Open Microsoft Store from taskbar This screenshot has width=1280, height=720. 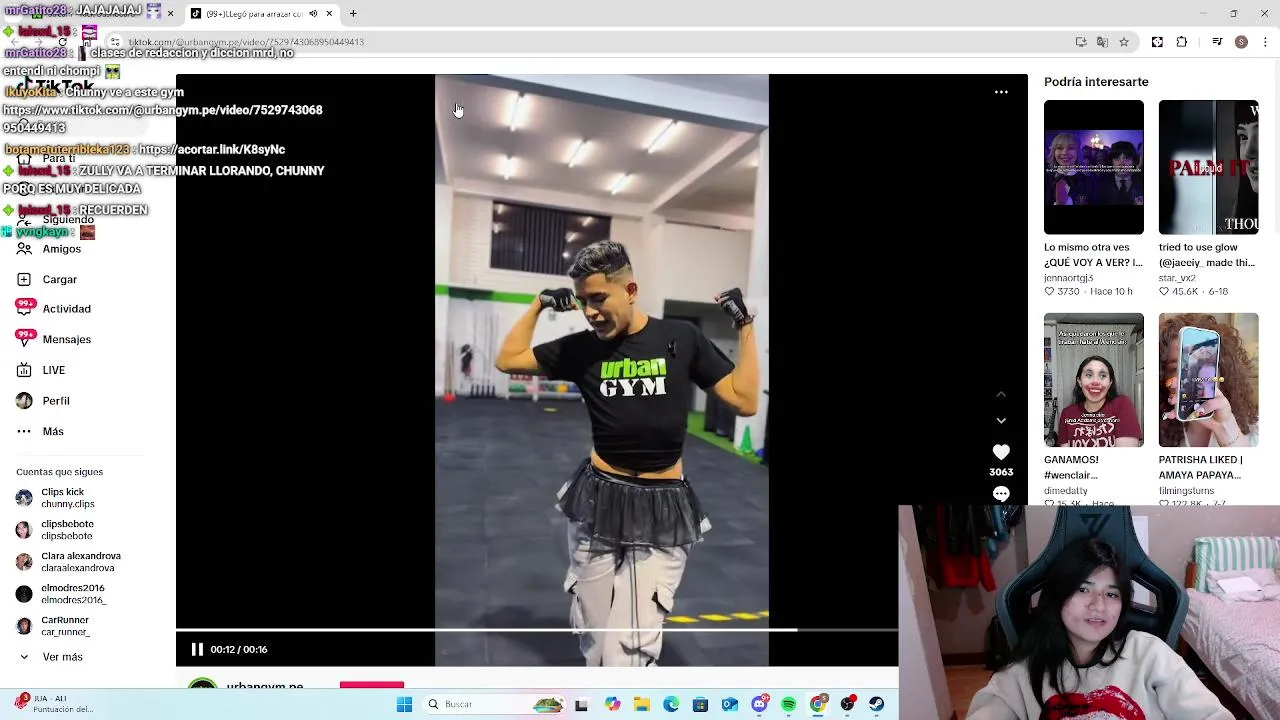701,705
